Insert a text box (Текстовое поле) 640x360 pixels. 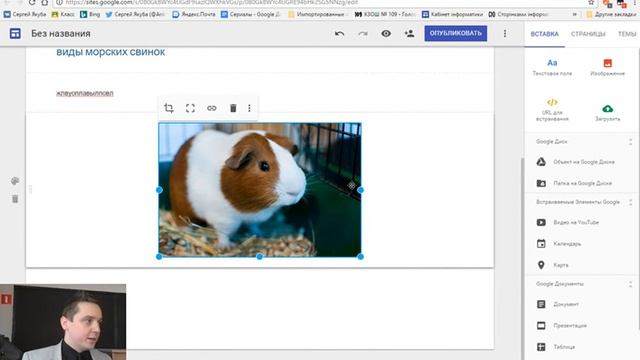click(x=552, y=67)
